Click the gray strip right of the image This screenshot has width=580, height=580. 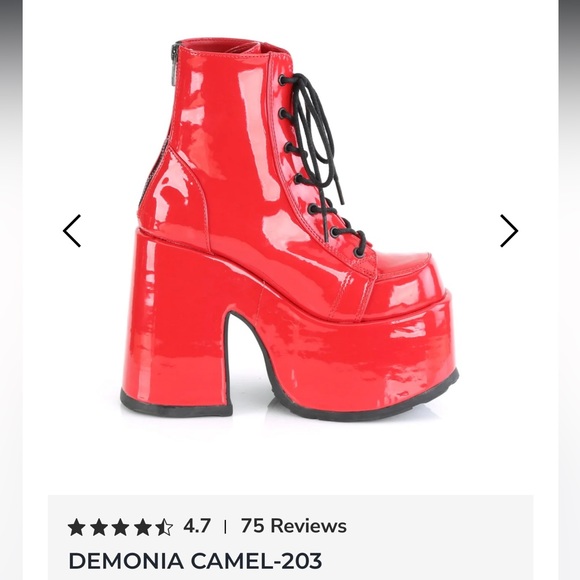569,290
